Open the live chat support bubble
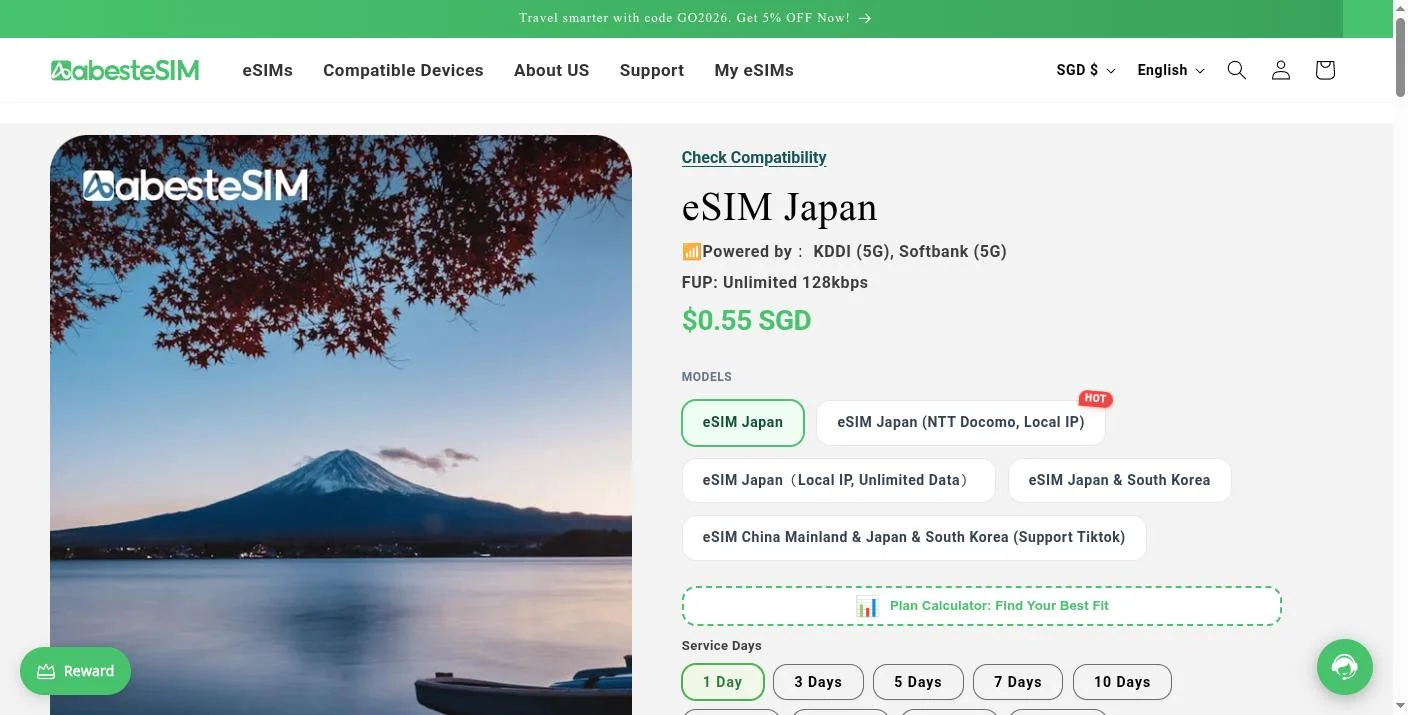 [1345, 666]
